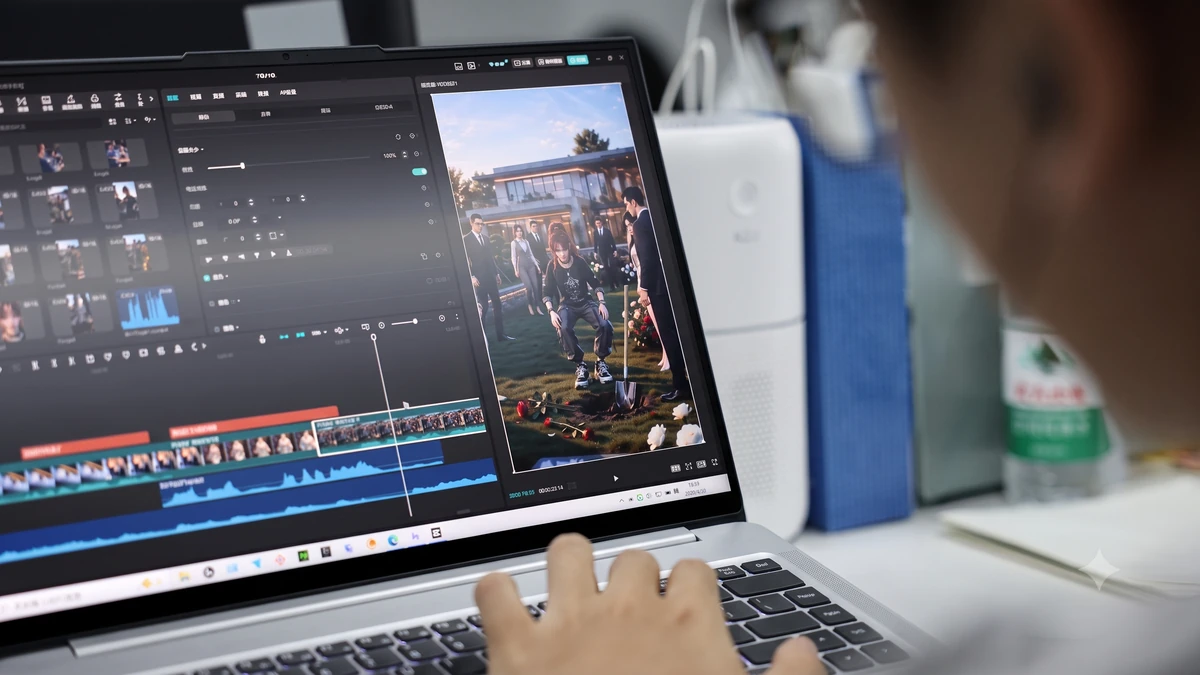
Task: Click the video editor icon in the taskbar
Action: (436, 533)
